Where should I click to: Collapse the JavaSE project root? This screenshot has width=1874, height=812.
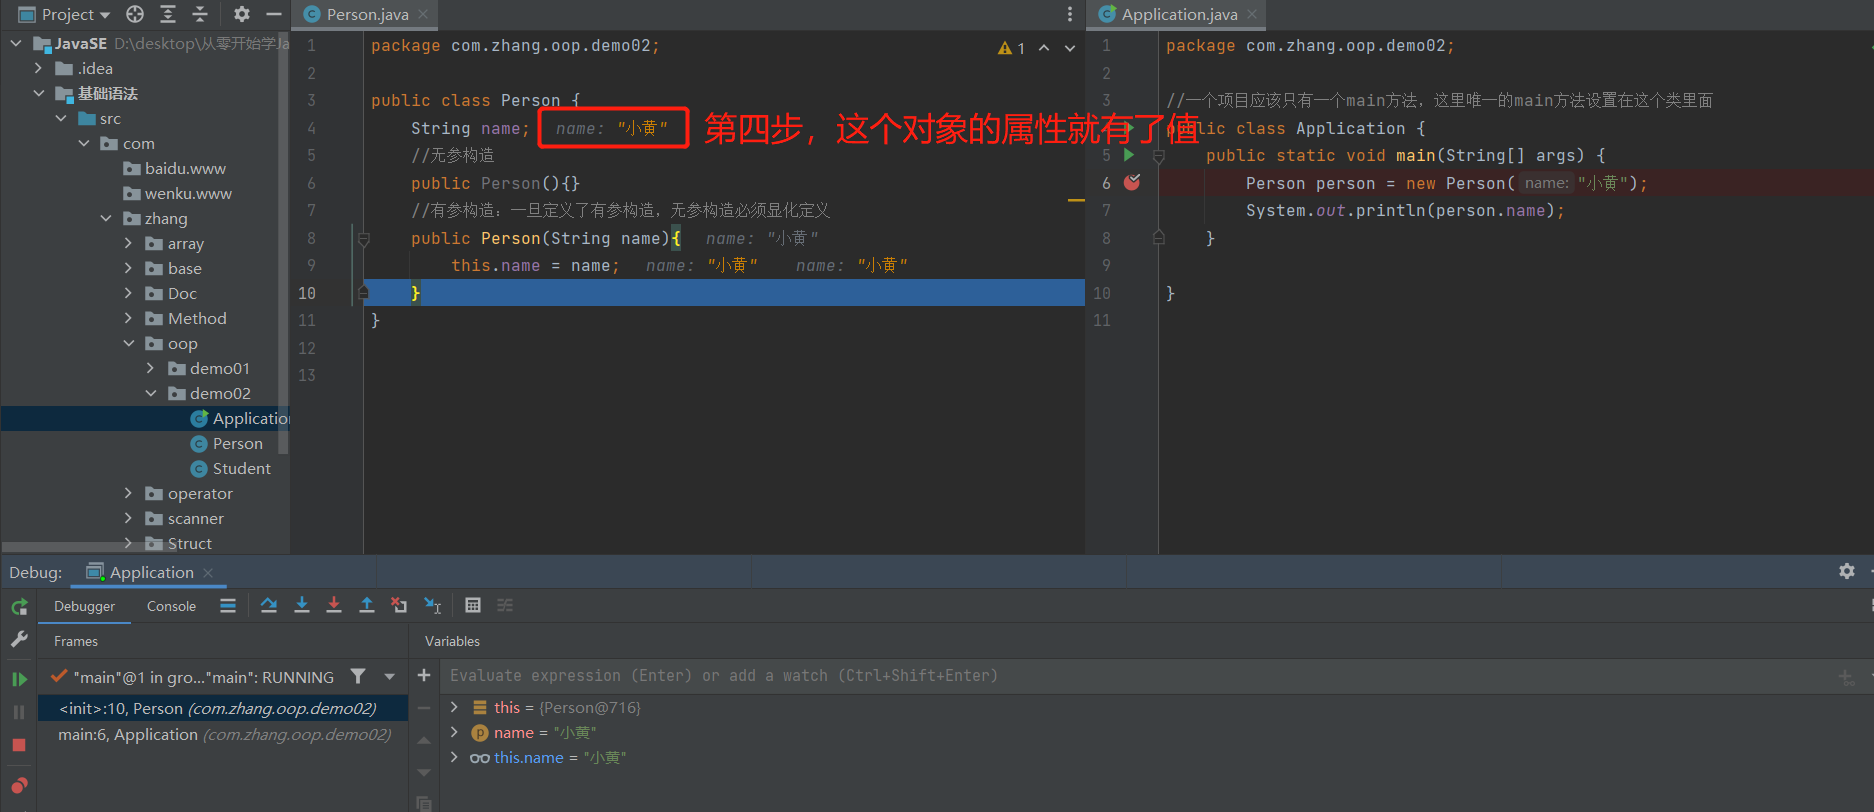pyautogui.click(x=16, y=43)
